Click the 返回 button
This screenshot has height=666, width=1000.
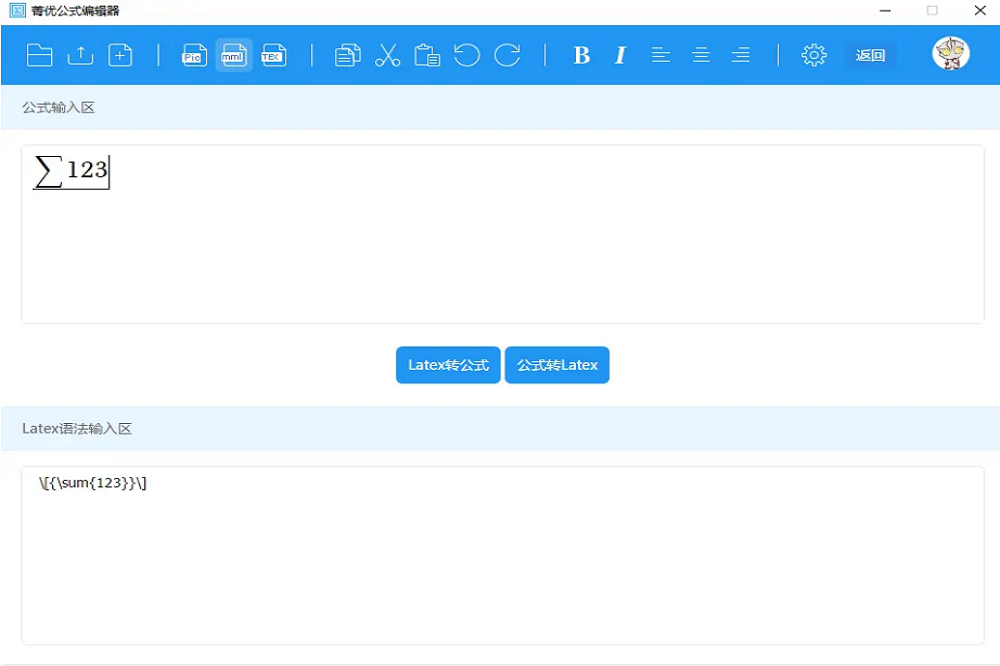click(x=870, y=55)
